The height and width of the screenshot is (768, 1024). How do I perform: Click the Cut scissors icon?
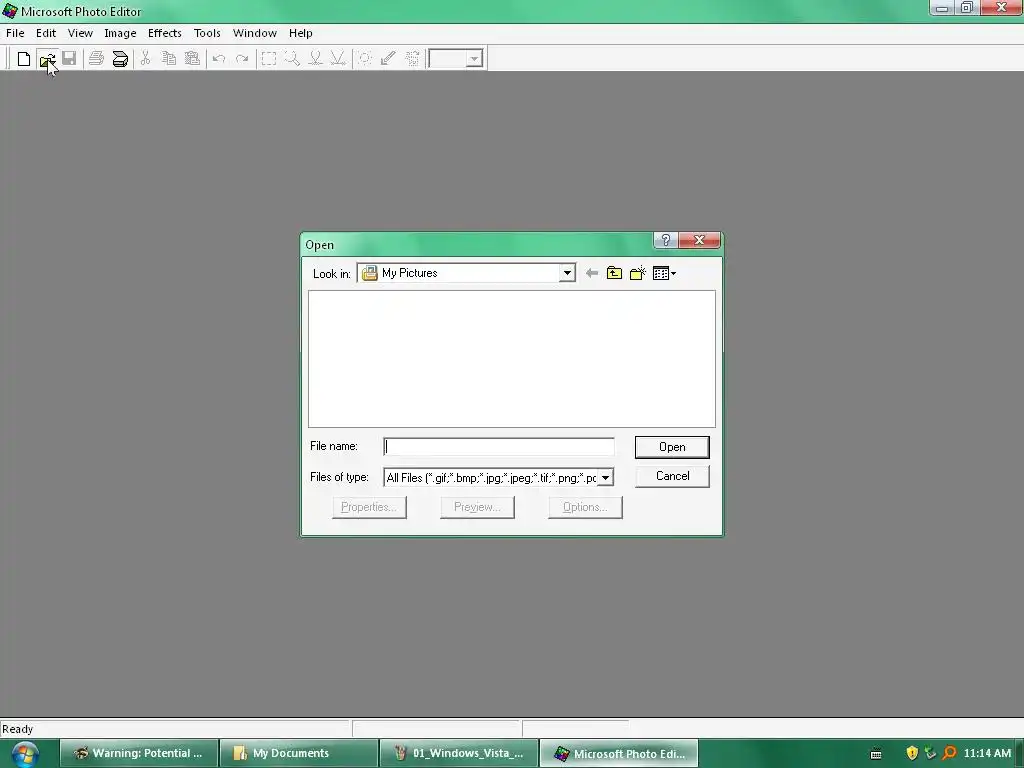(145, 59)
